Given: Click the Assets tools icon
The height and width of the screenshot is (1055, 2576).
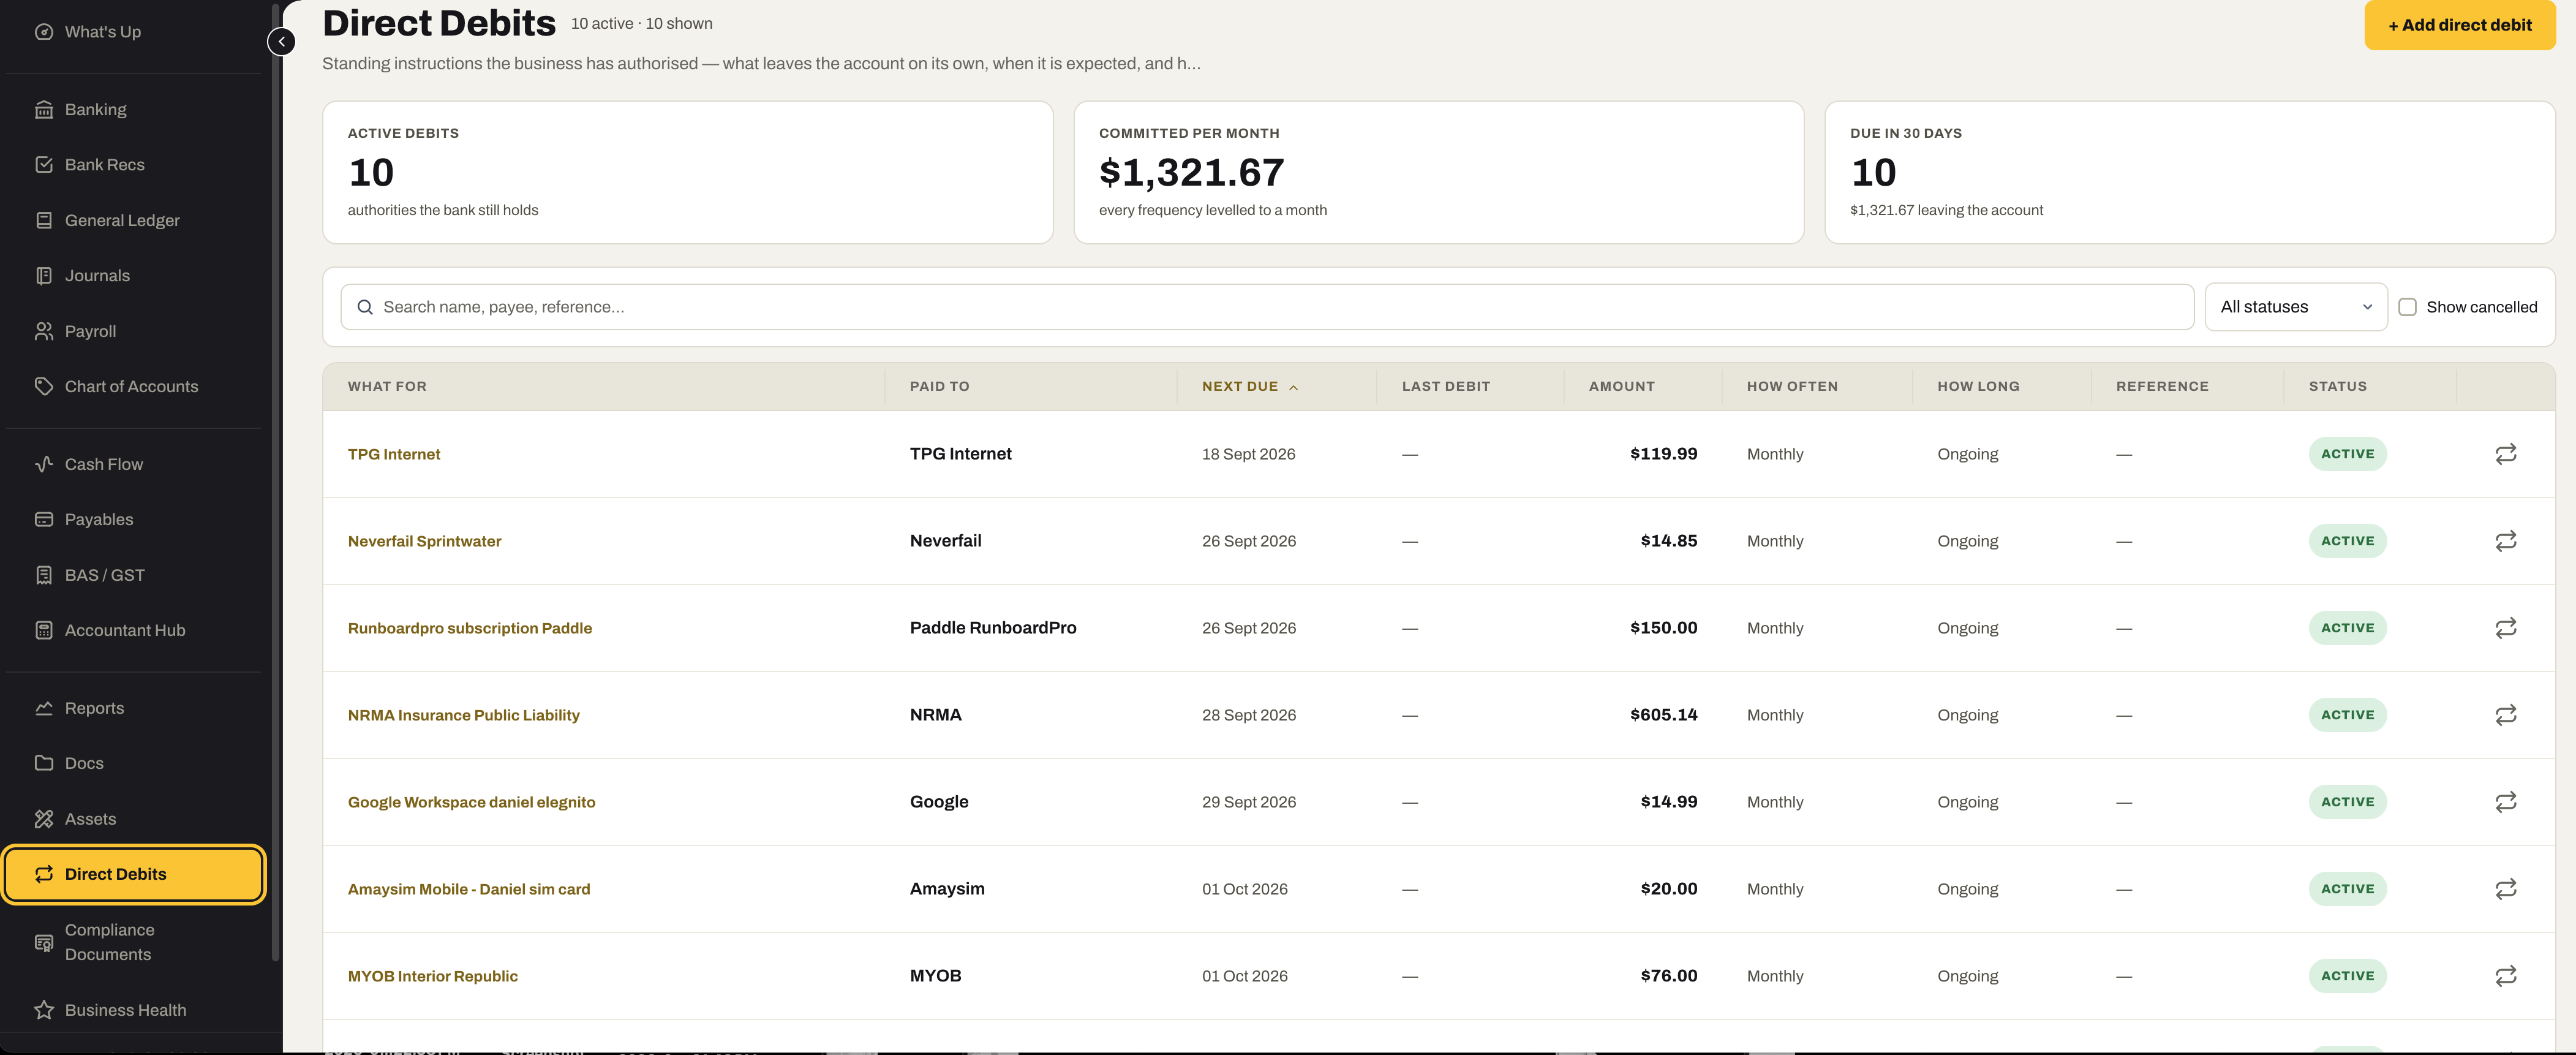Looking at the screenshot, I should [x=44, y=819].
